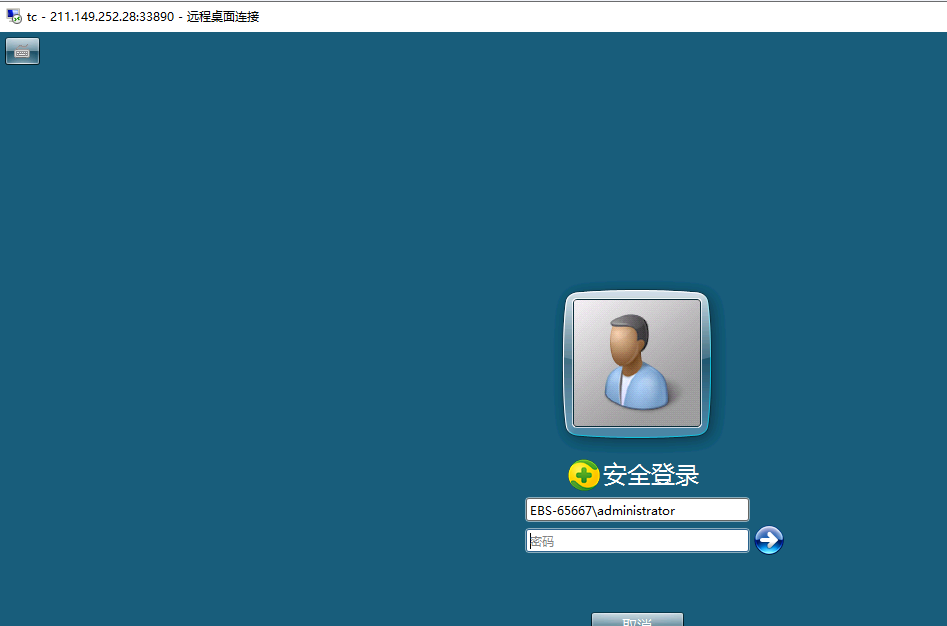Click the 远程桌面连接 title bar text

[x=222, y=17]
